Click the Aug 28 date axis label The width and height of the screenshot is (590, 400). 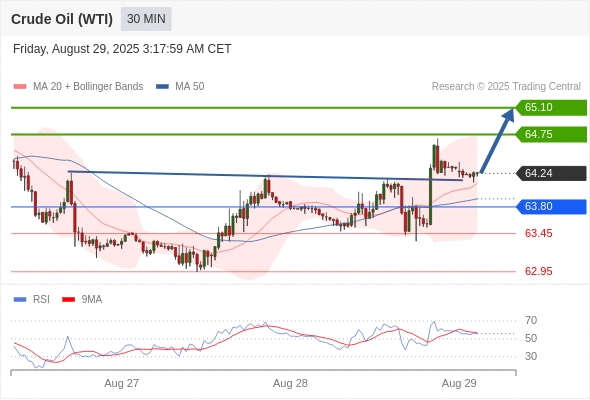[x=290, y=383]
